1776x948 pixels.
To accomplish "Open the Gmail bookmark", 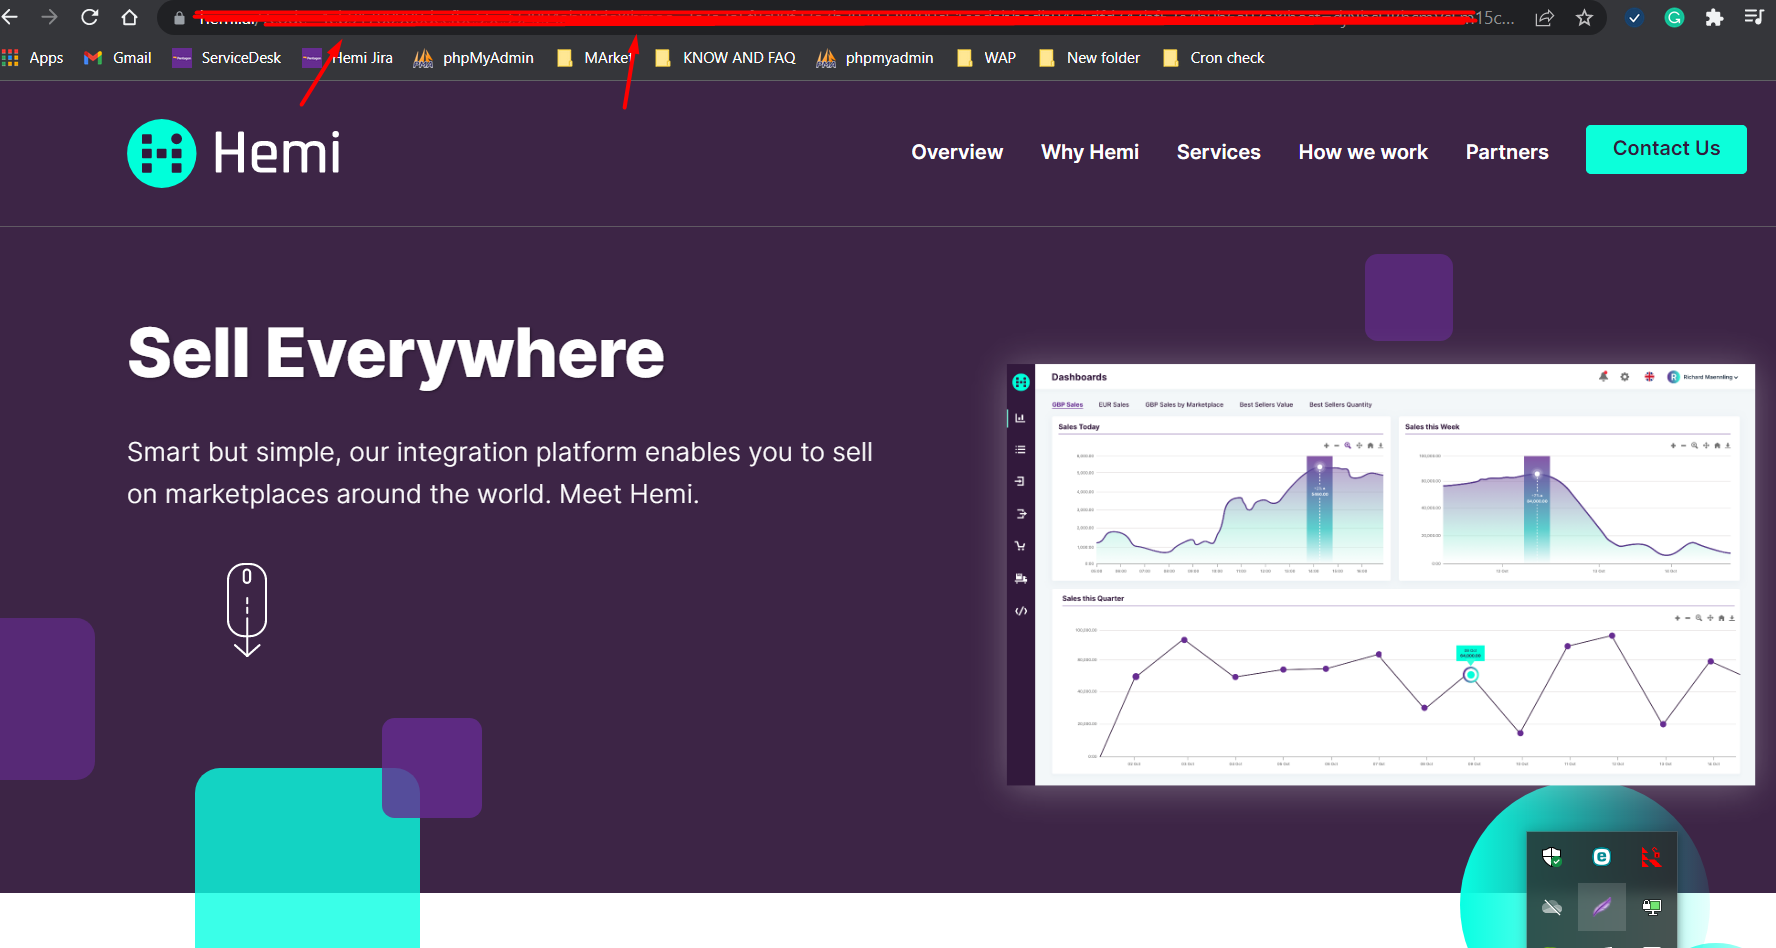I will 118,58.
